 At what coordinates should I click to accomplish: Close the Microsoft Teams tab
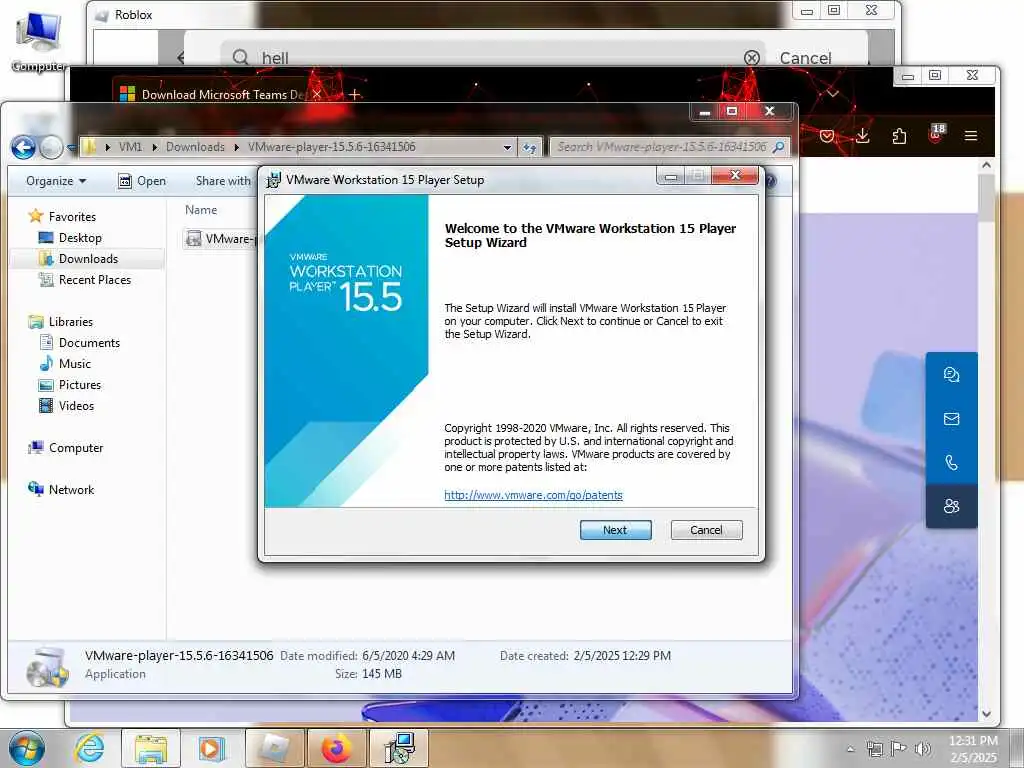(317, 95)
